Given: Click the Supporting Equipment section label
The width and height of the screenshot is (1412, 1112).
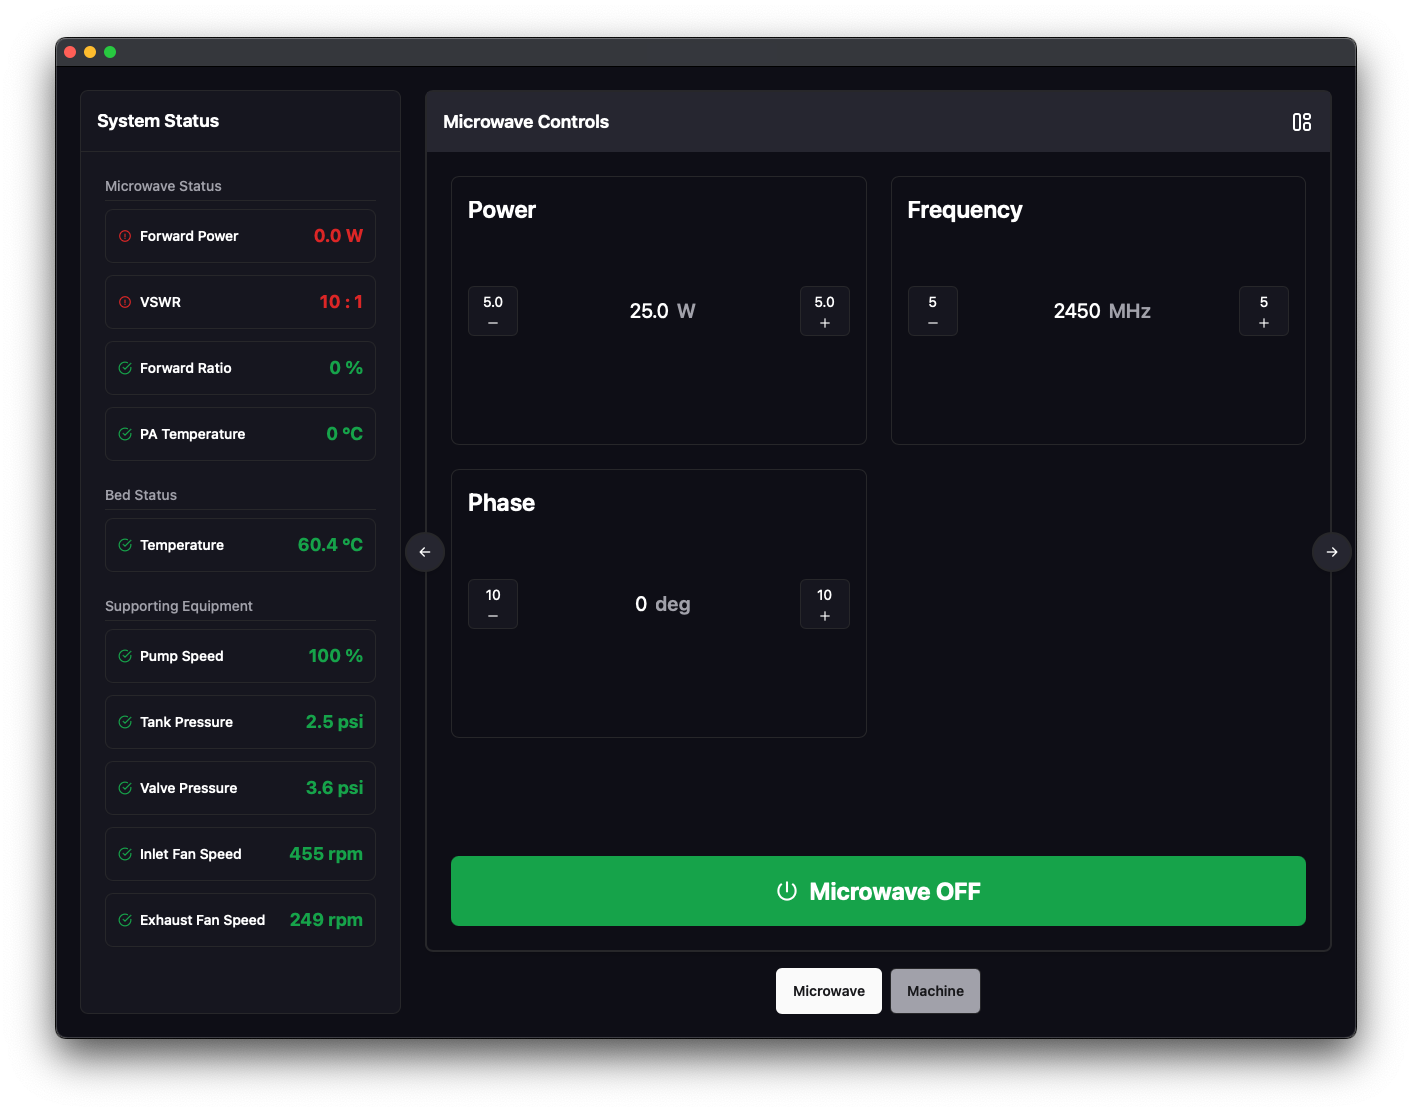Looking at the screenshot, I should [x=179, y=606].
